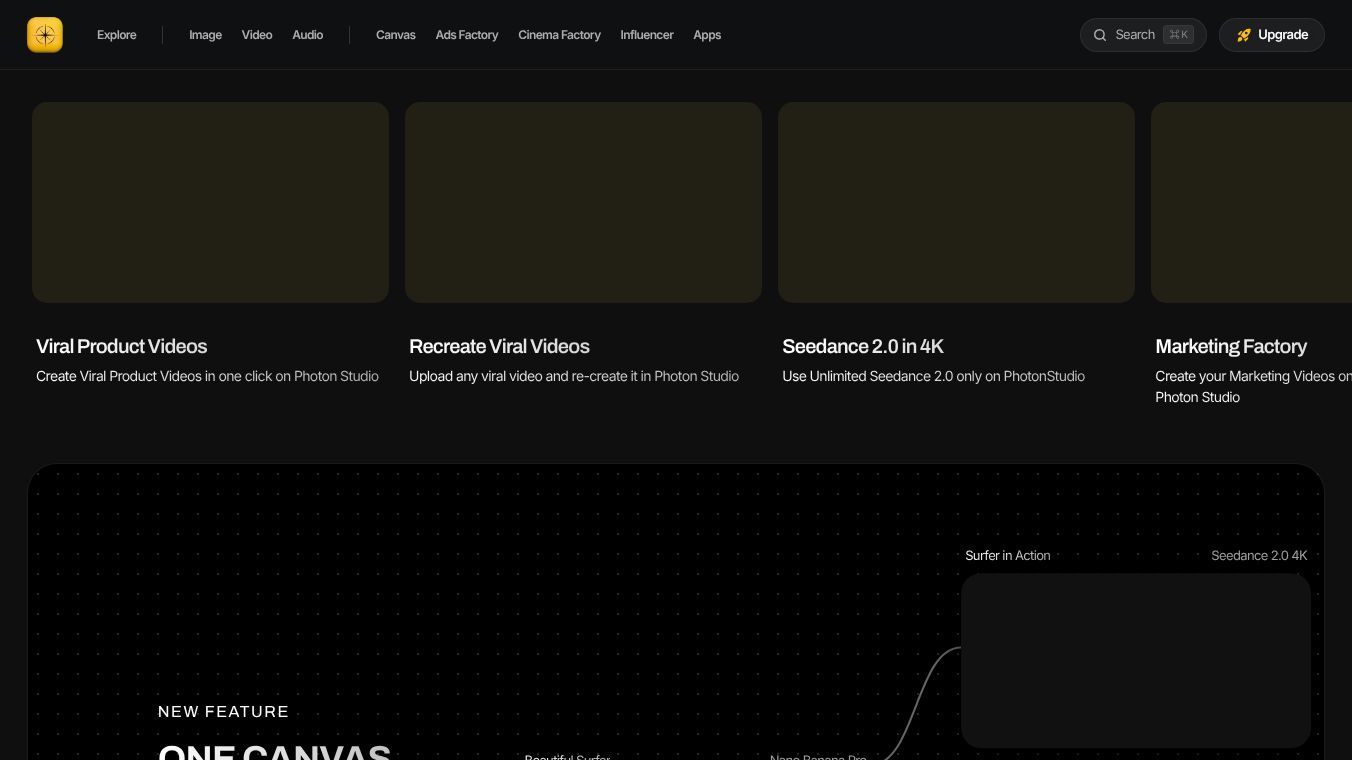The height and width of the screenshot is (760, 1352).
Task: Open the Viral Product Videos thumbnail
Action: [210, 202]
